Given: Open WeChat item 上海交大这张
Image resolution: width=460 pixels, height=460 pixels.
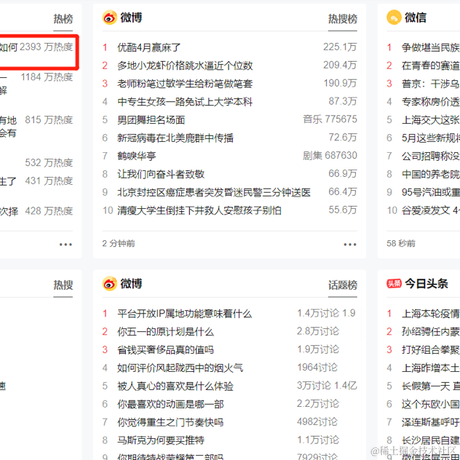Looking at the screenshot, I should coord(431,120).
